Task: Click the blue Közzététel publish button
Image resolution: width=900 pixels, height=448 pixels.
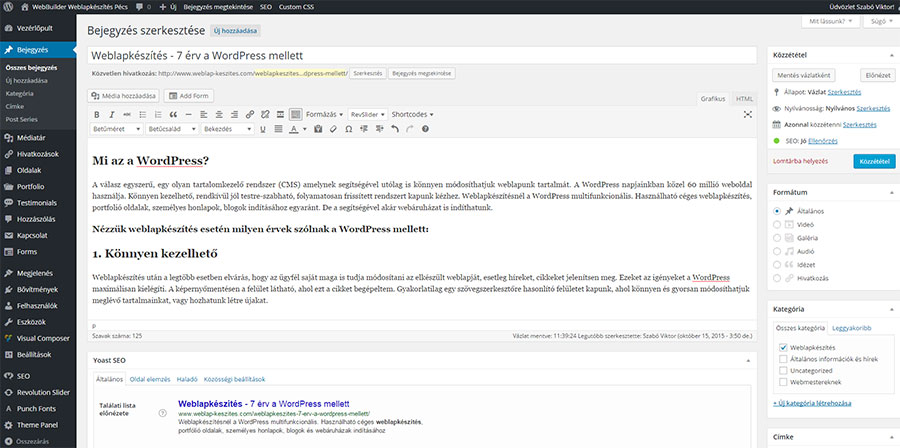Action: tap(874, 161)
